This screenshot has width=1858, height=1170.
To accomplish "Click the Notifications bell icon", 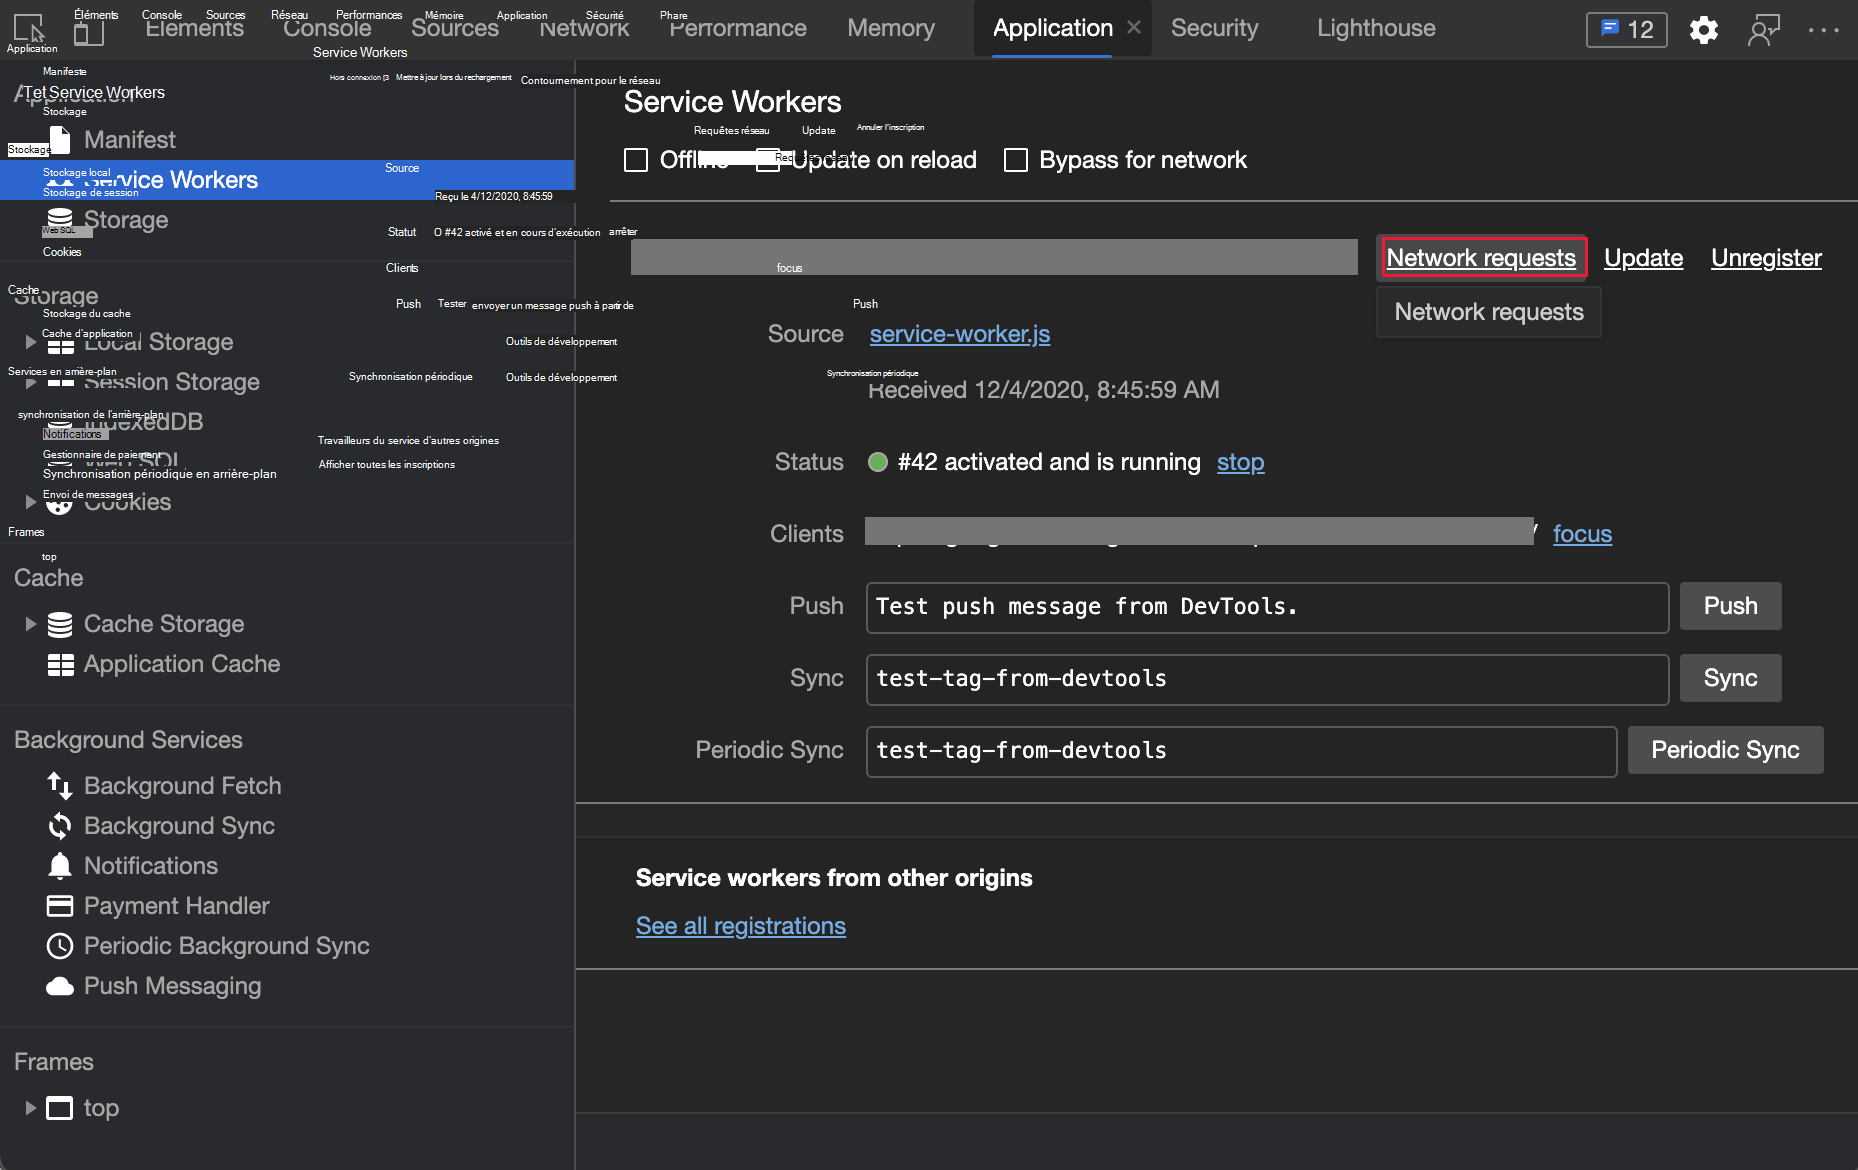I will (x=60, y=866).
